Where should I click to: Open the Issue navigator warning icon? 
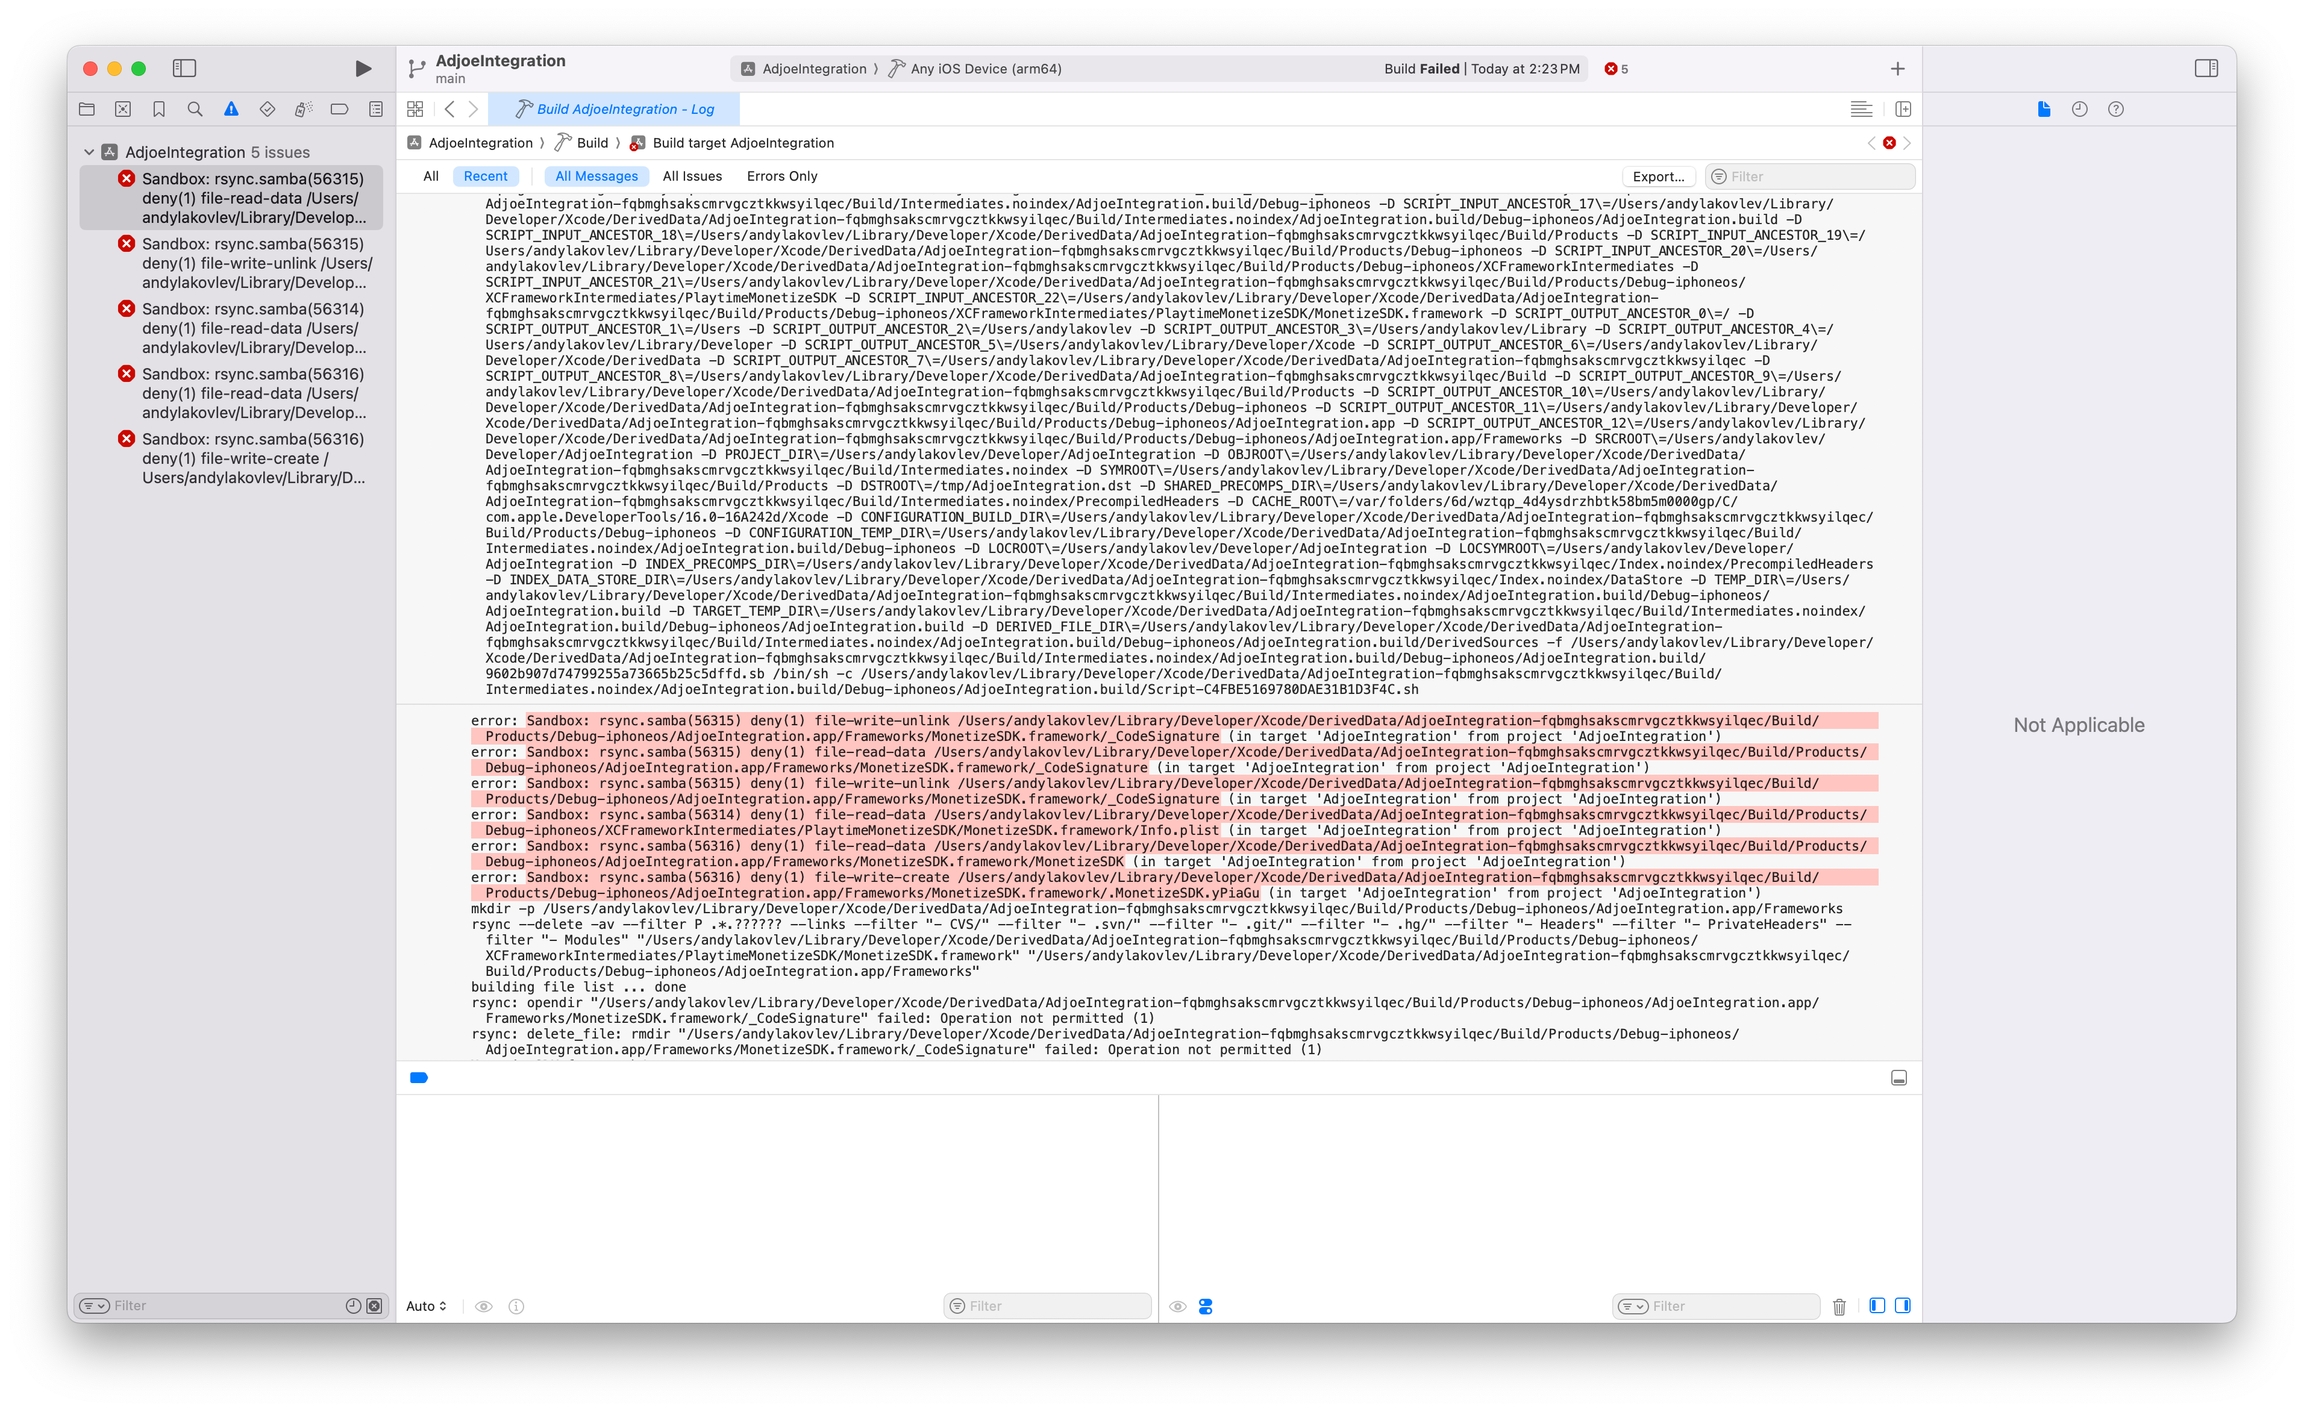[231, 109]
